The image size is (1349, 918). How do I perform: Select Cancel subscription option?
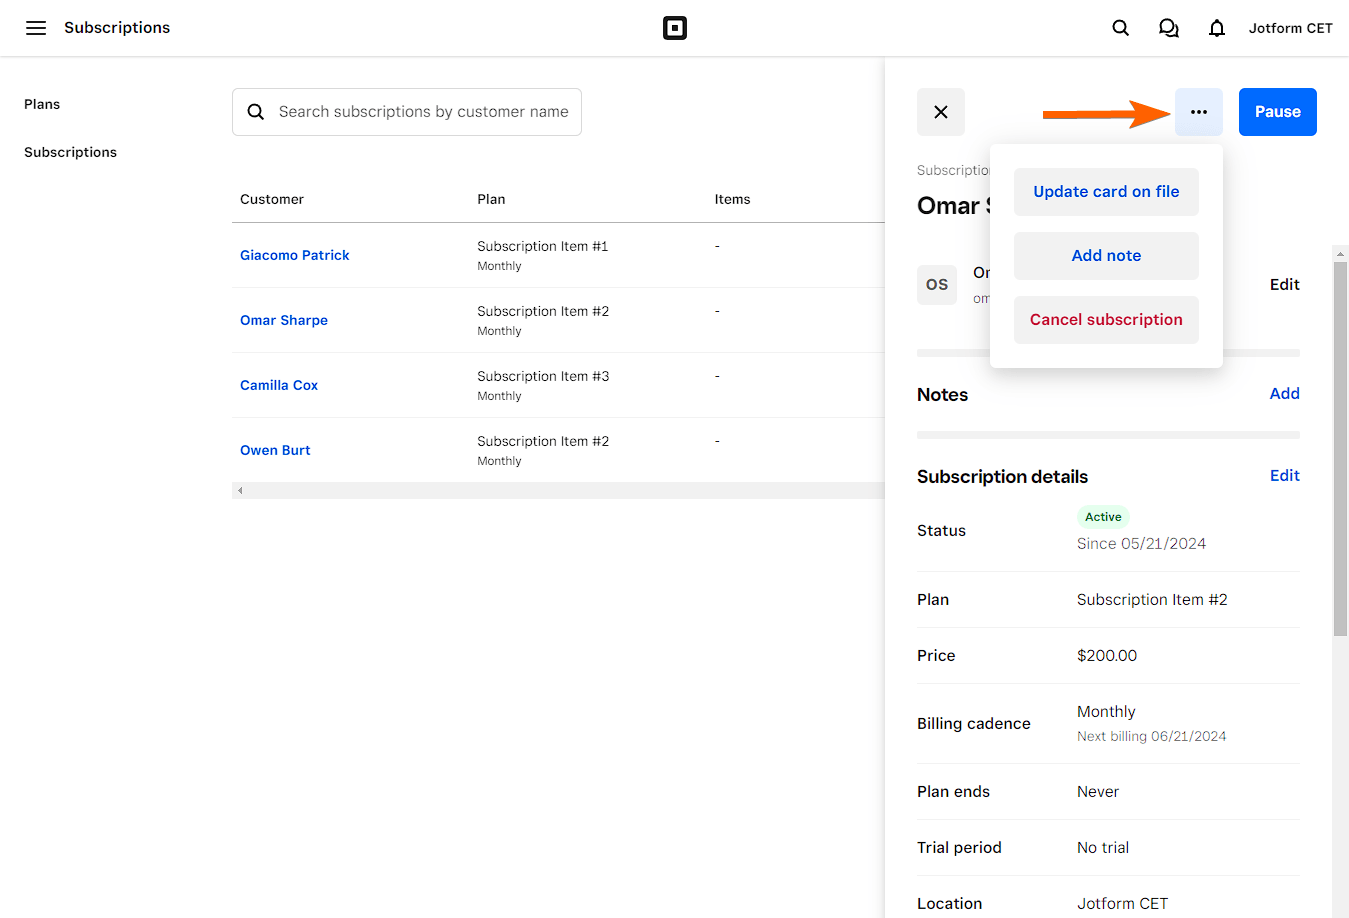[1106, 320]
